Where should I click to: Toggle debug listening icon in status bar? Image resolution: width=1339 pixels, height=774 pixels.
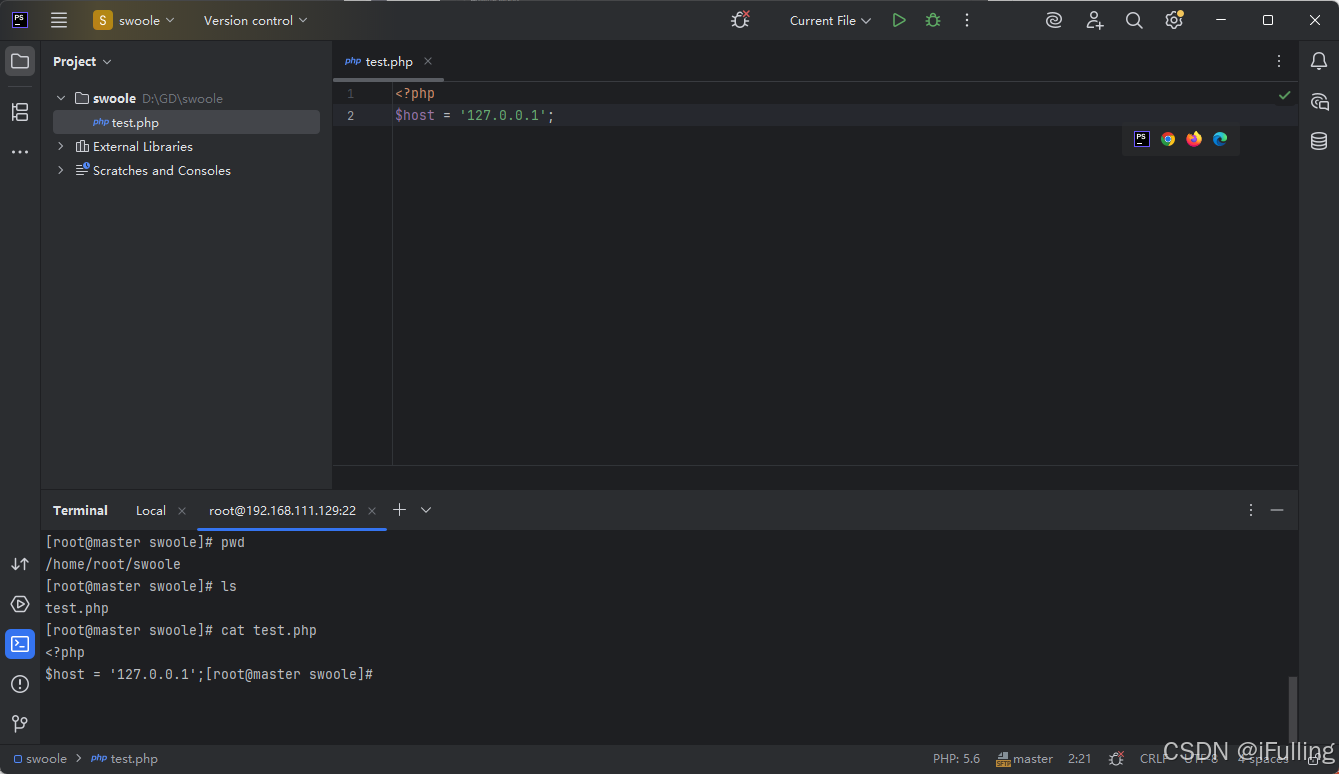pos(1116,759)
